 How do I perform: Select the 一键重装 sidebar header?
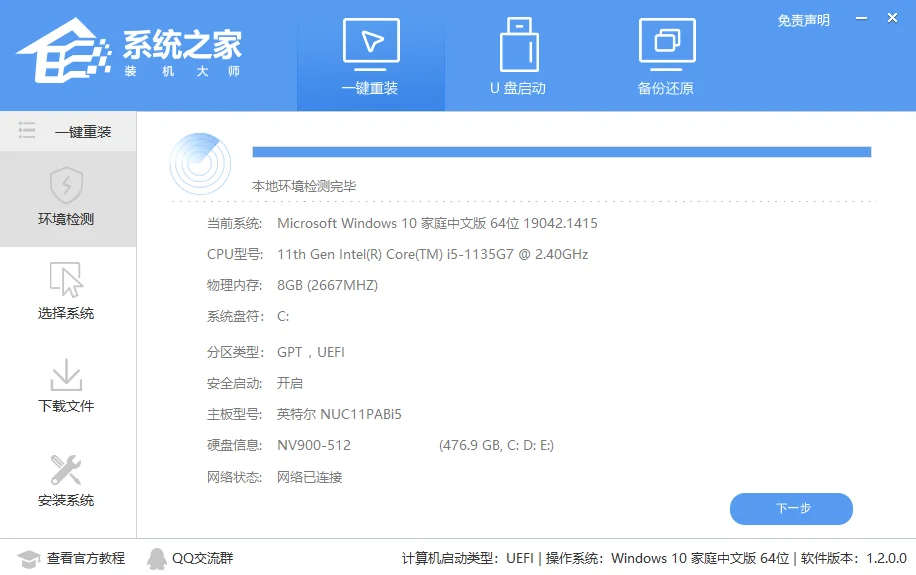pos(68,131)
